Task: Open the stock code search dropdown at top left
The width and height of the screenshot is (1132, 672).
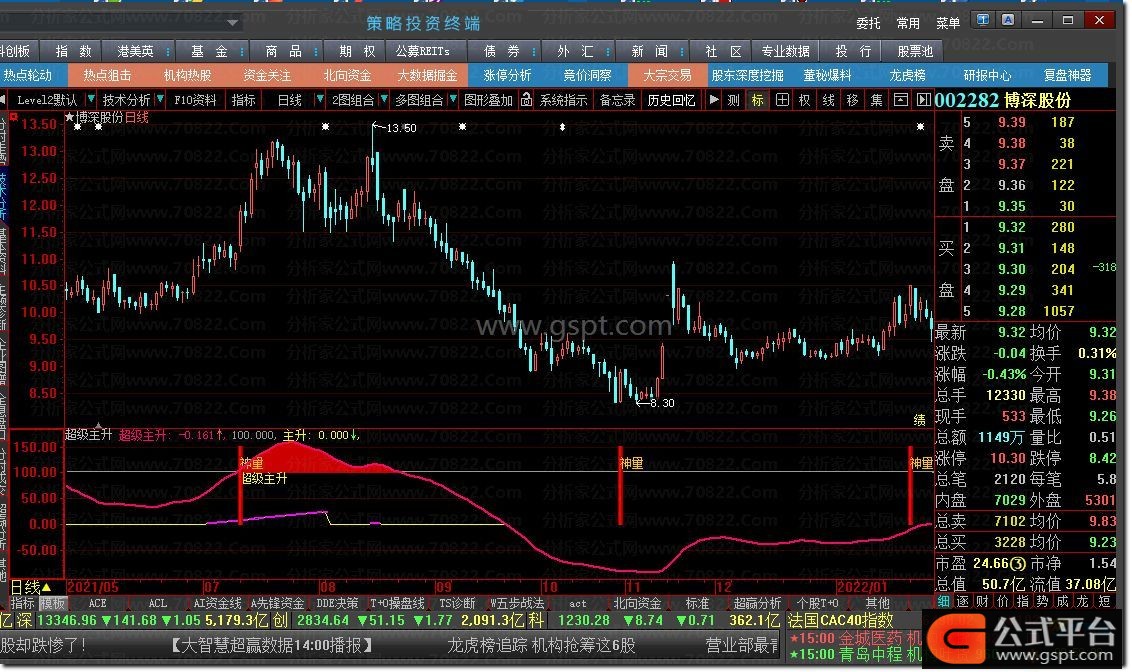Action: [x=232, y=22]
